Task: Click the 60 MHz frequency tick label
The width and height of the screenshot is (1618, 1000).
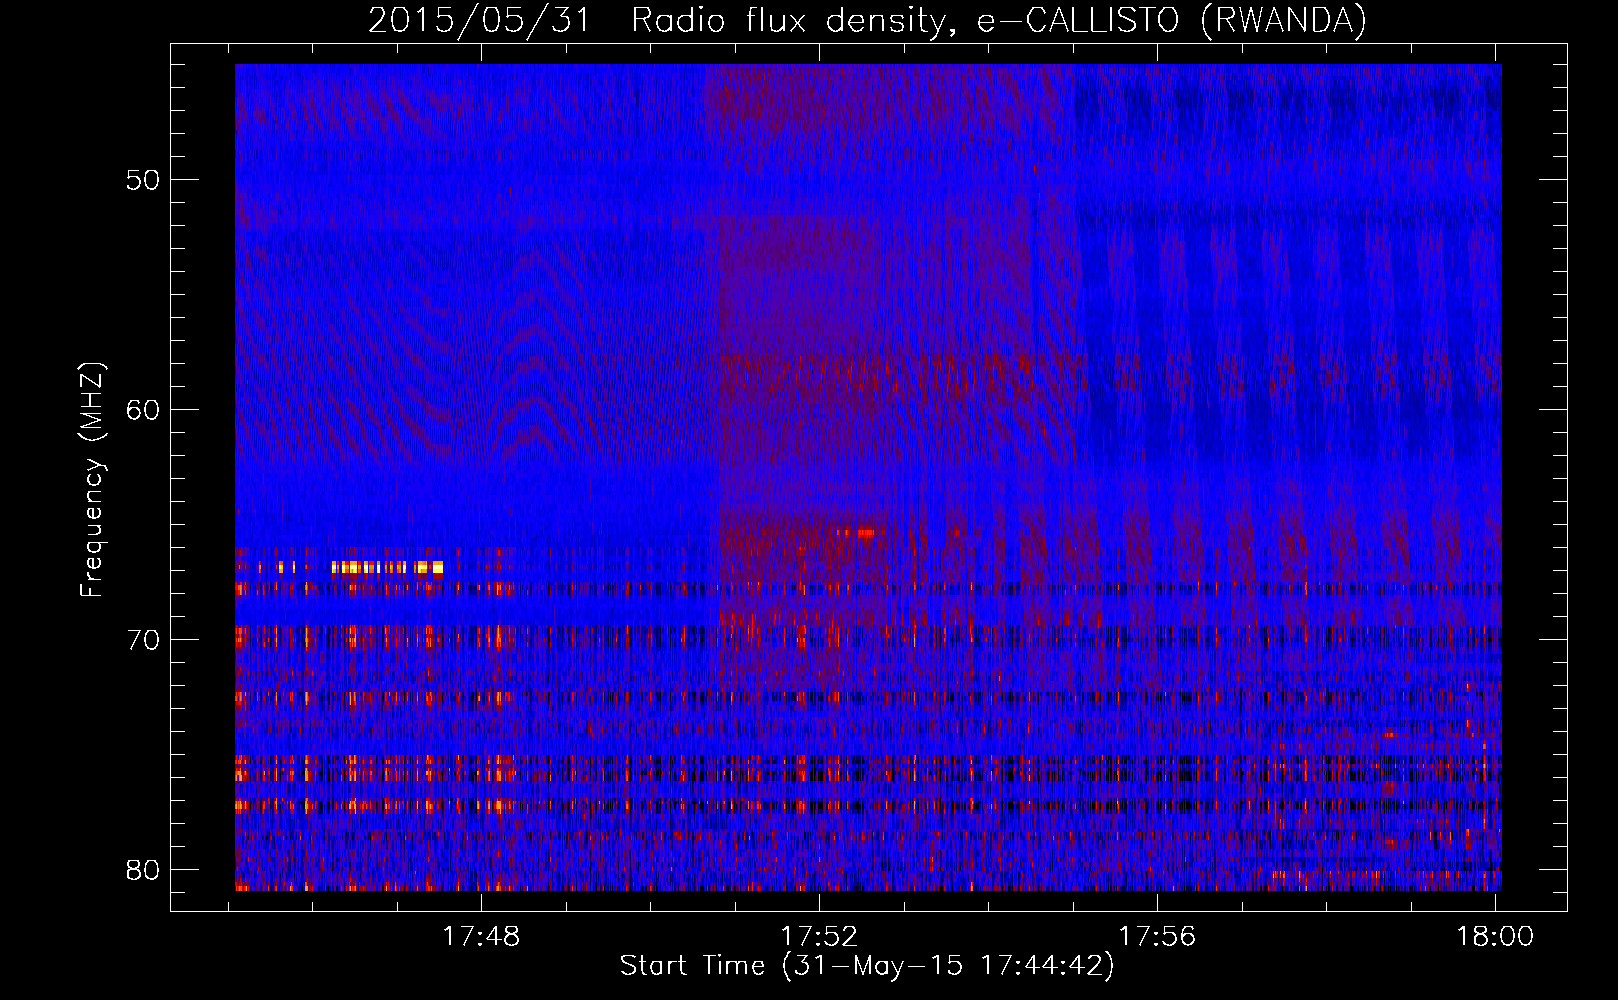Action: pyautogui.click(x=143, y=410)
